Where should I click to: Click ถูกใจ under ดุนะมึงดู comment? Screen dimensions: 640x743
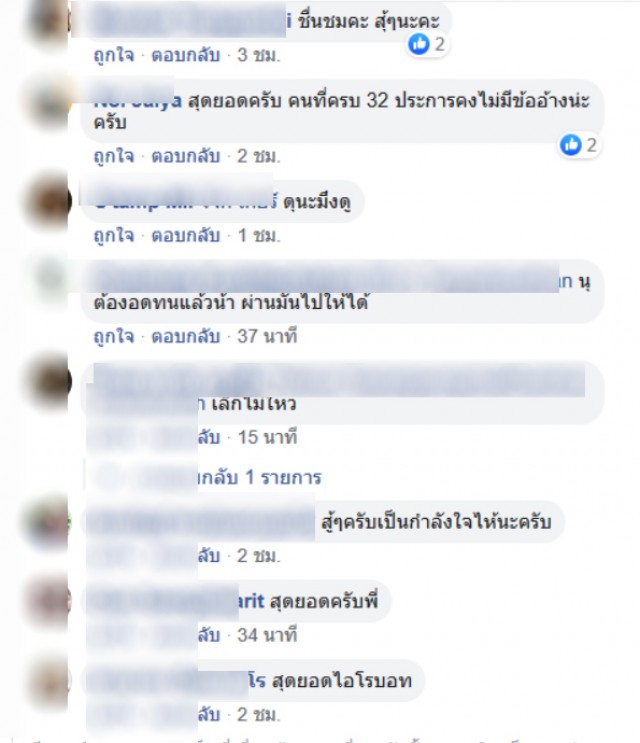coord(114,235)
